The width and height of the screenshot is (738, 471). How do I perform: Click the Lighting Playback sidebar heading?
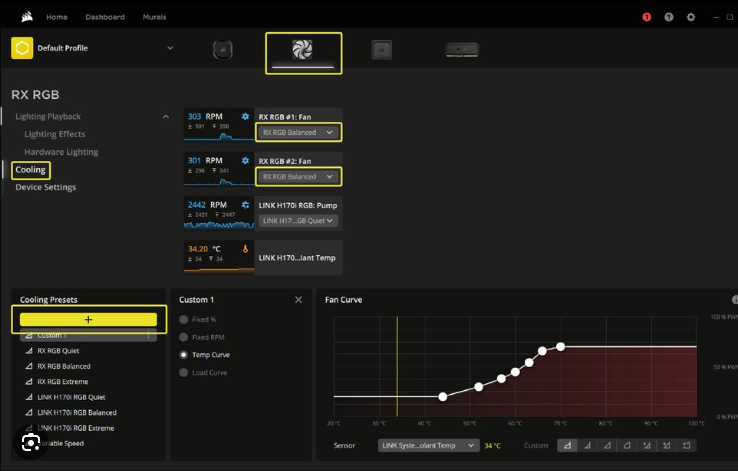(48, 116)
